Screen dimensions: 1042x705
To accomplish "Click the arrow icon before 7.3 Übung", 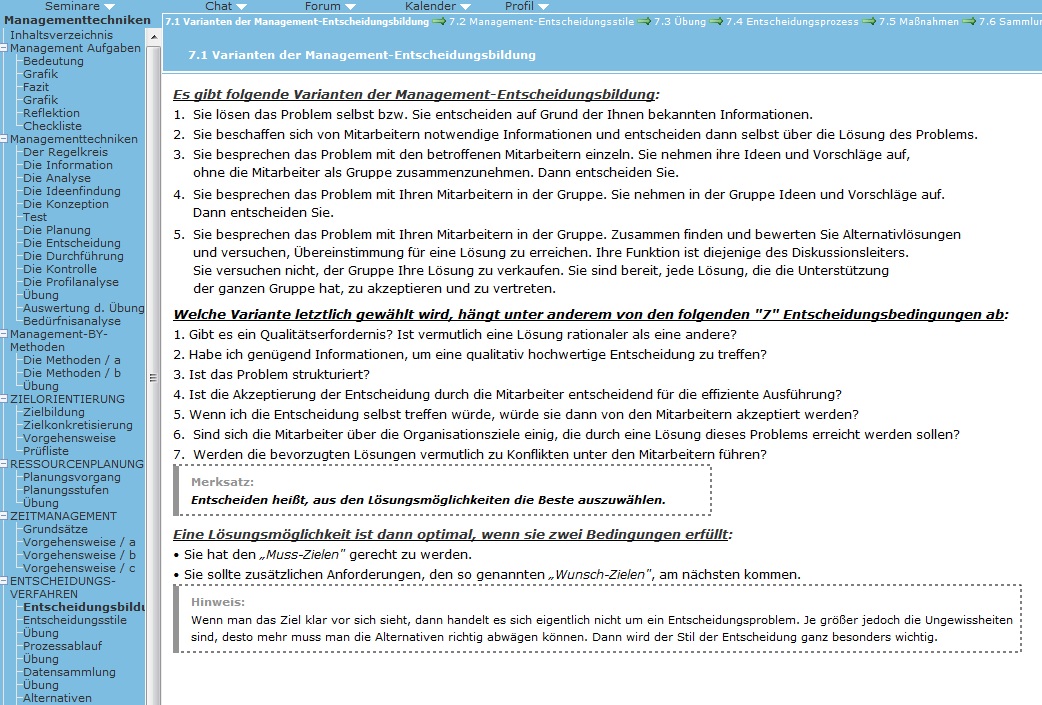I will [x=643, y=21].
